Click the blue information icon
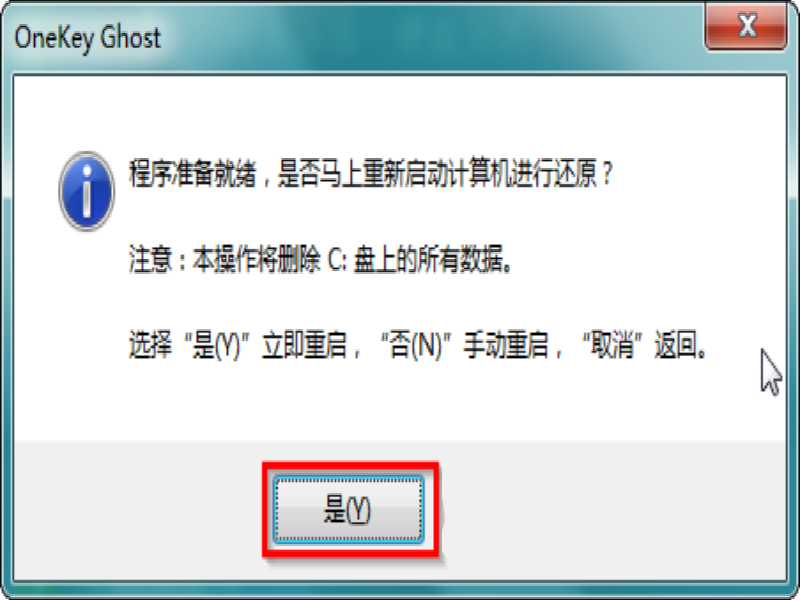The height and width of the screenshot is (600, 800). (x=87, y=191)
